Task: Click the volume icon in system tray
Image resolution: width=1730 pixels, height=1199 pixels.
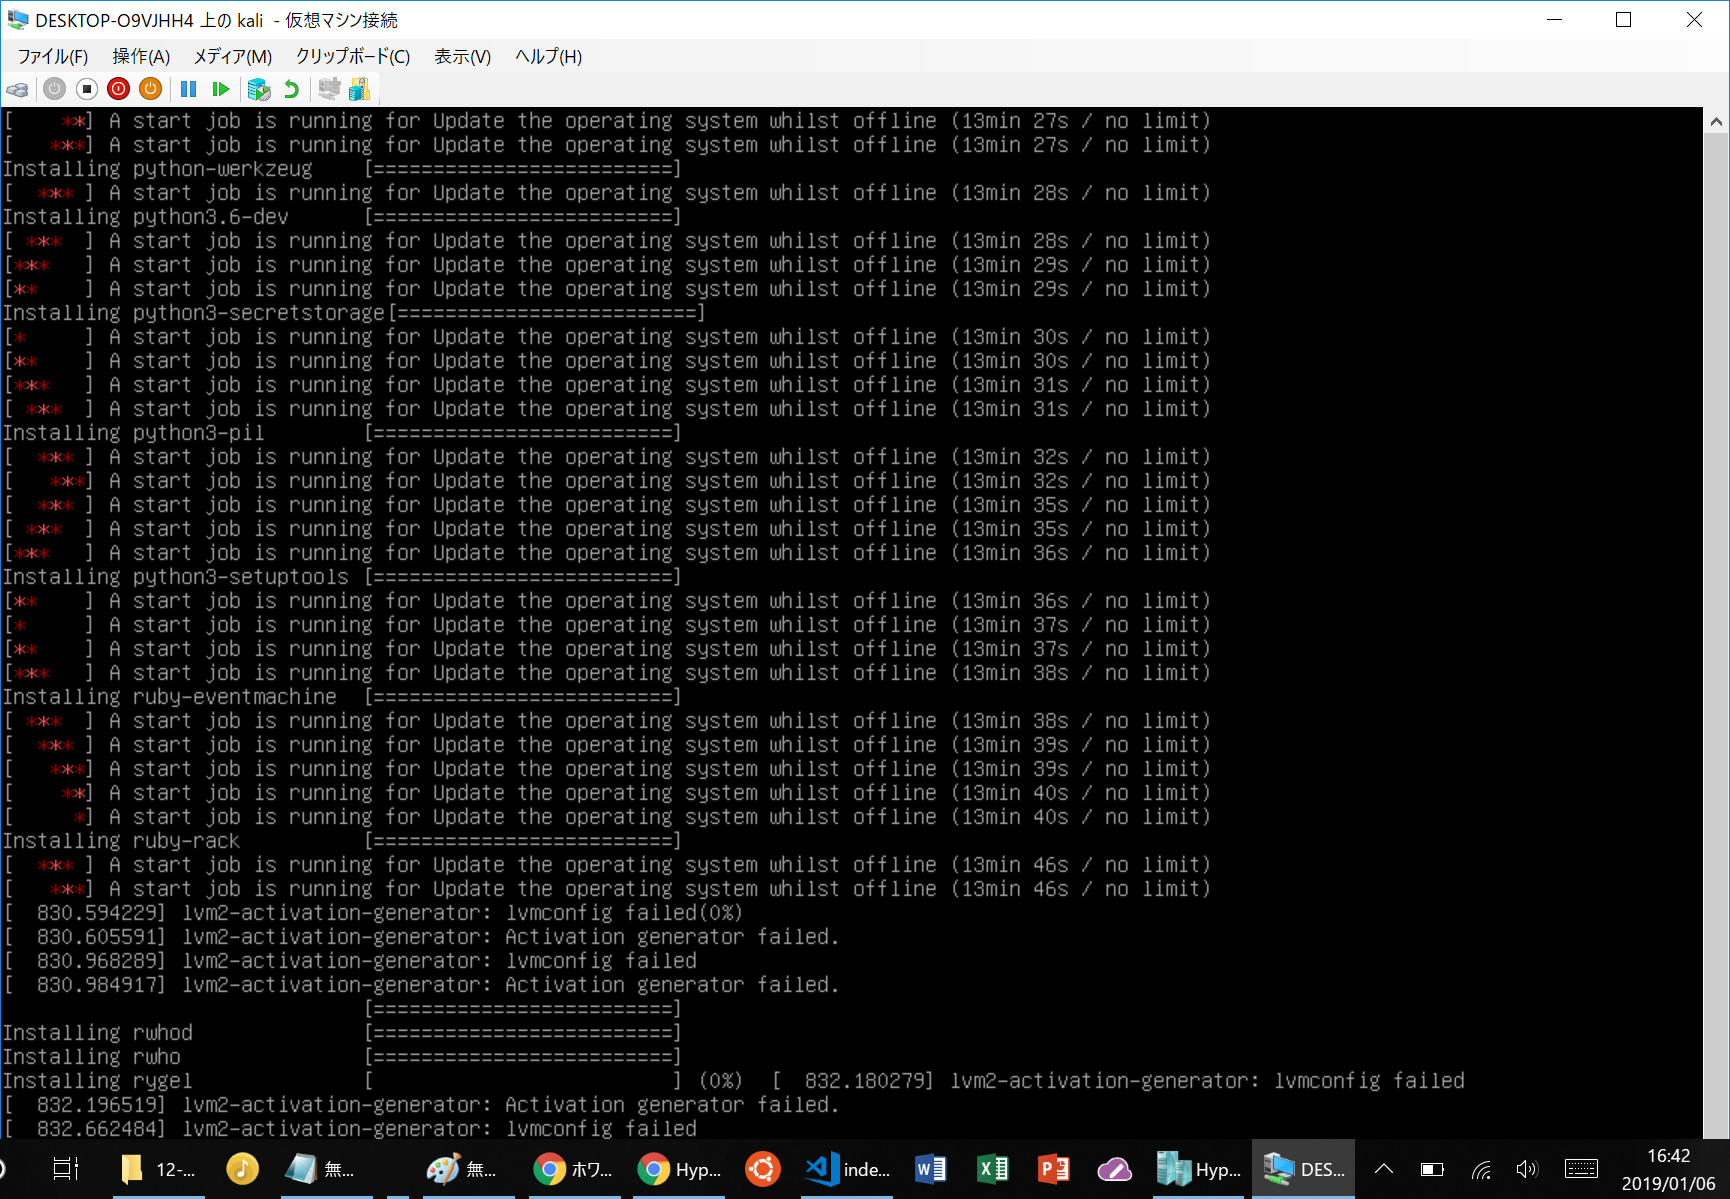Action: 1526,1169
